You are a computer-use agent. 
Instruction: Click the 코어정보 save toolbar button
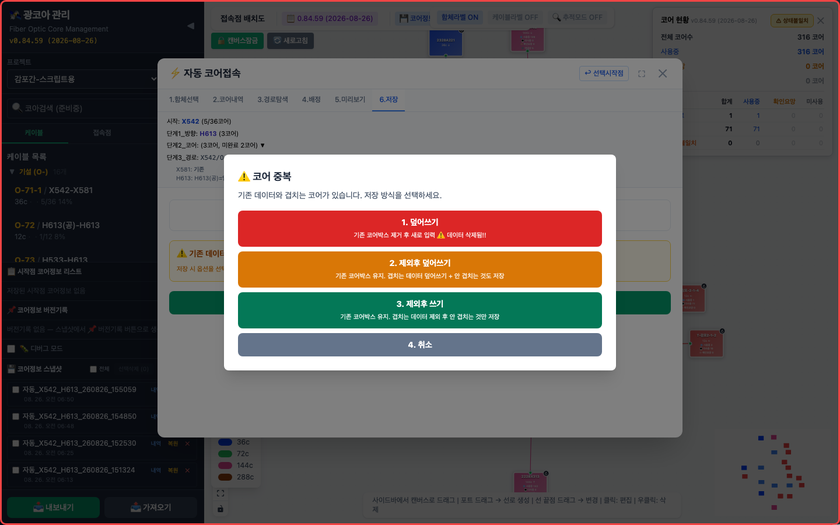coord(414,18)
